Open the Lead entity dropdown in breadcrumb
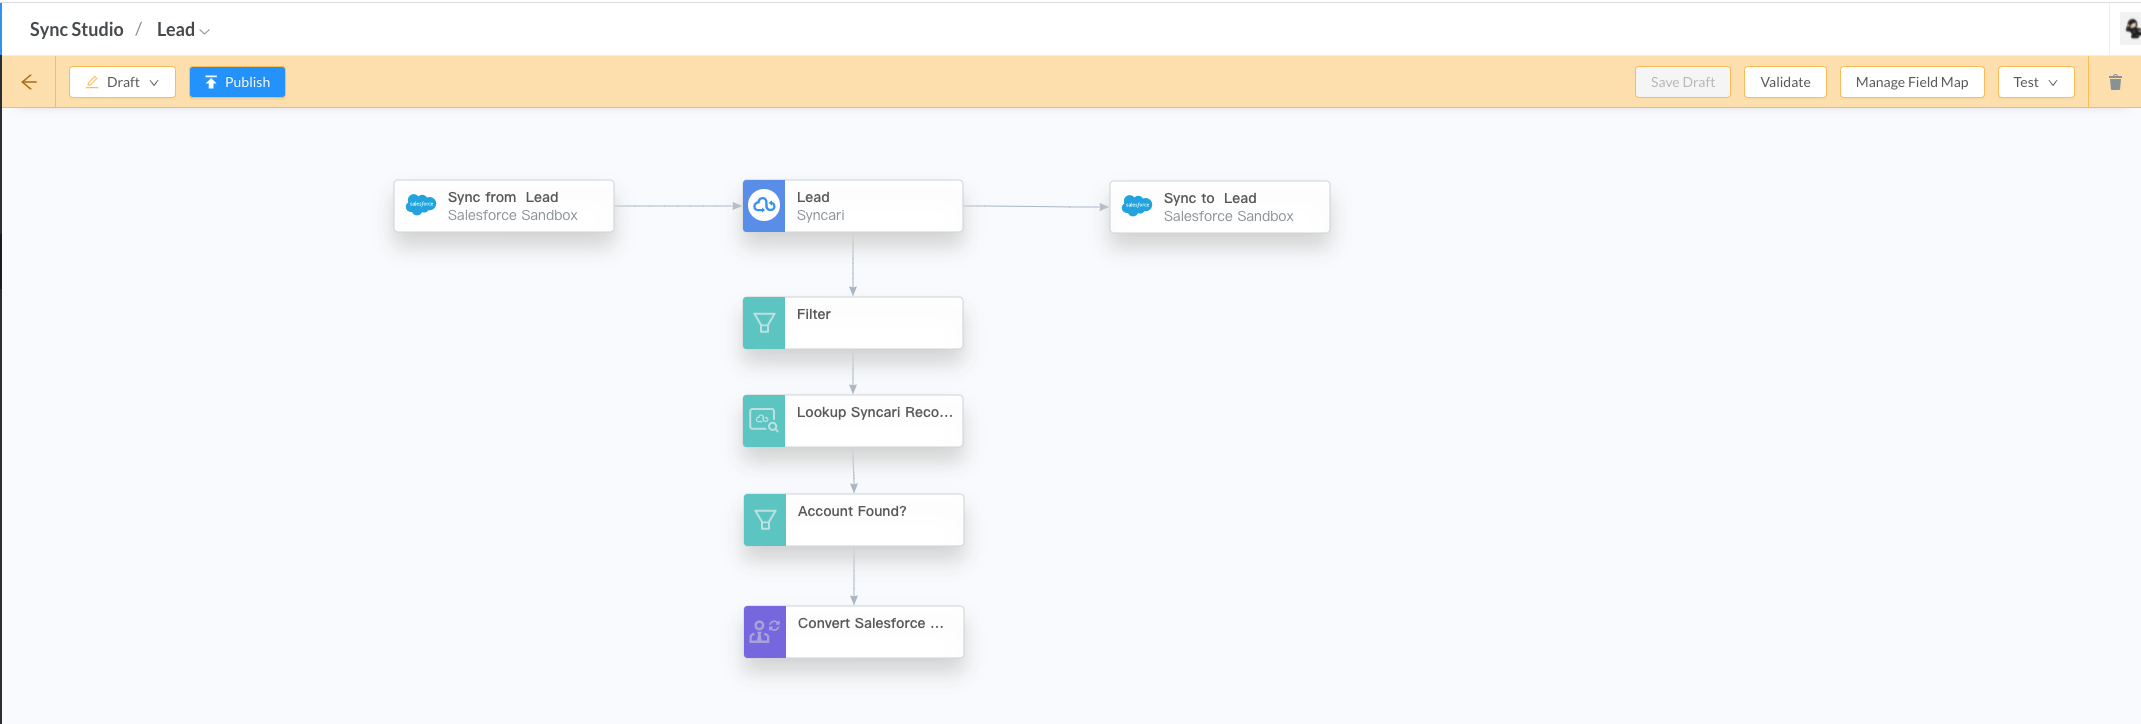The height and width of the screenshot is (724, 2141). tap(183, 30)
